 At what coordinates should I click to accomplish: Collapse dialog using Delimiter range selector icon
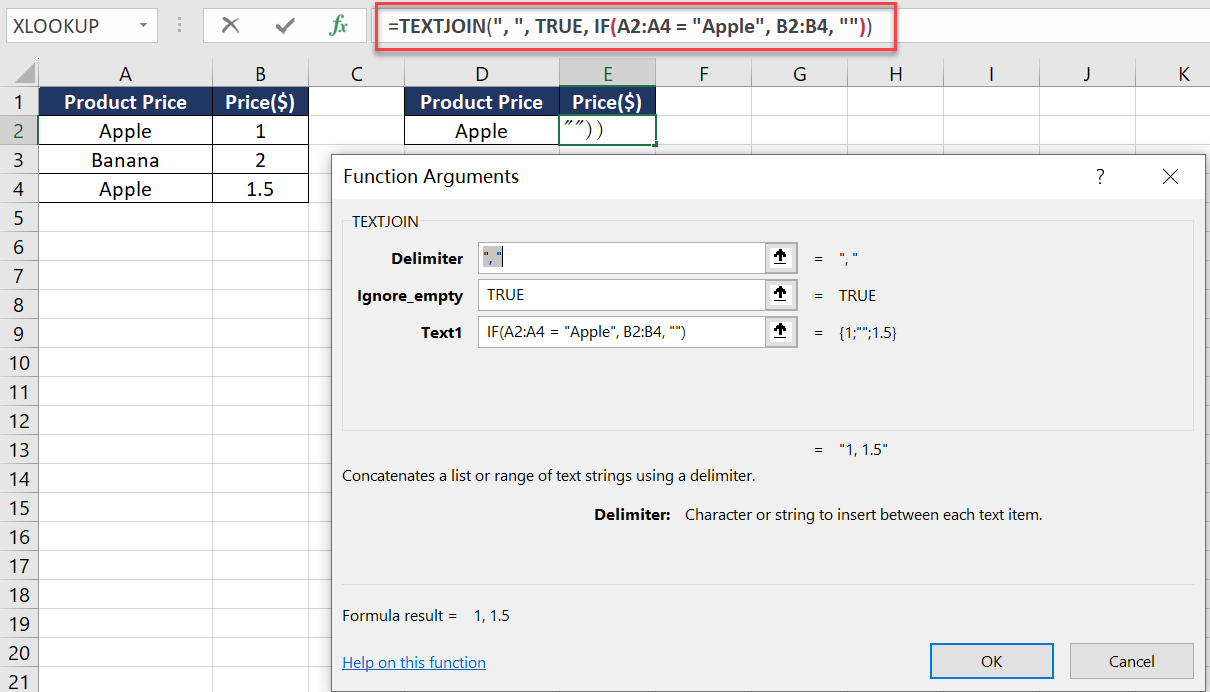pos(780,258)
